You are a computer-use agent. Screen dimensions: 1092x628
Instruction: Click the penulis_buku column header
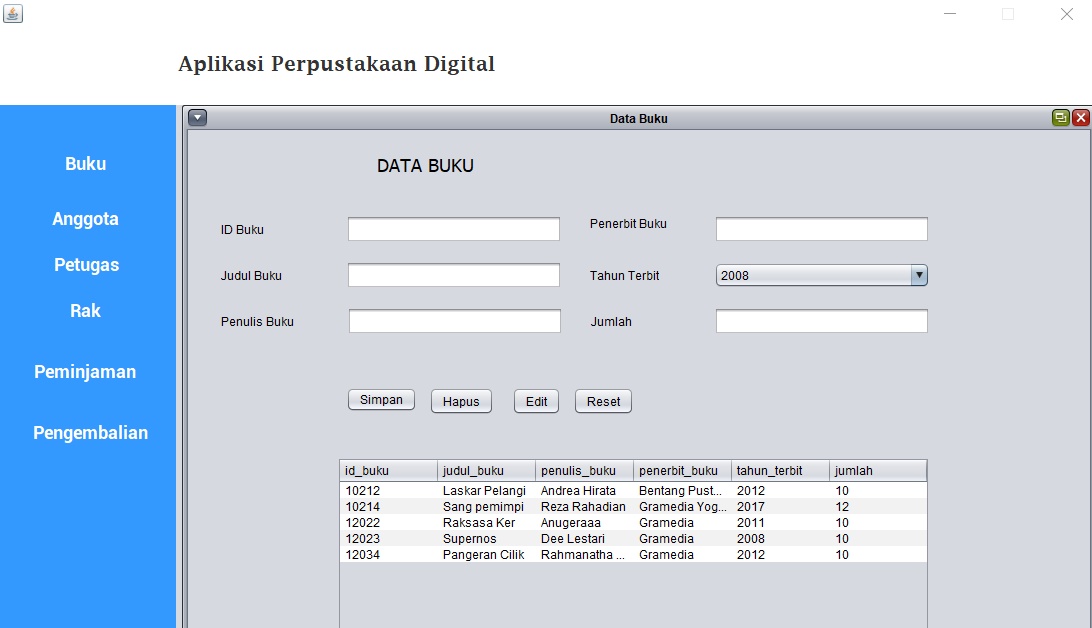click(584, 471)
